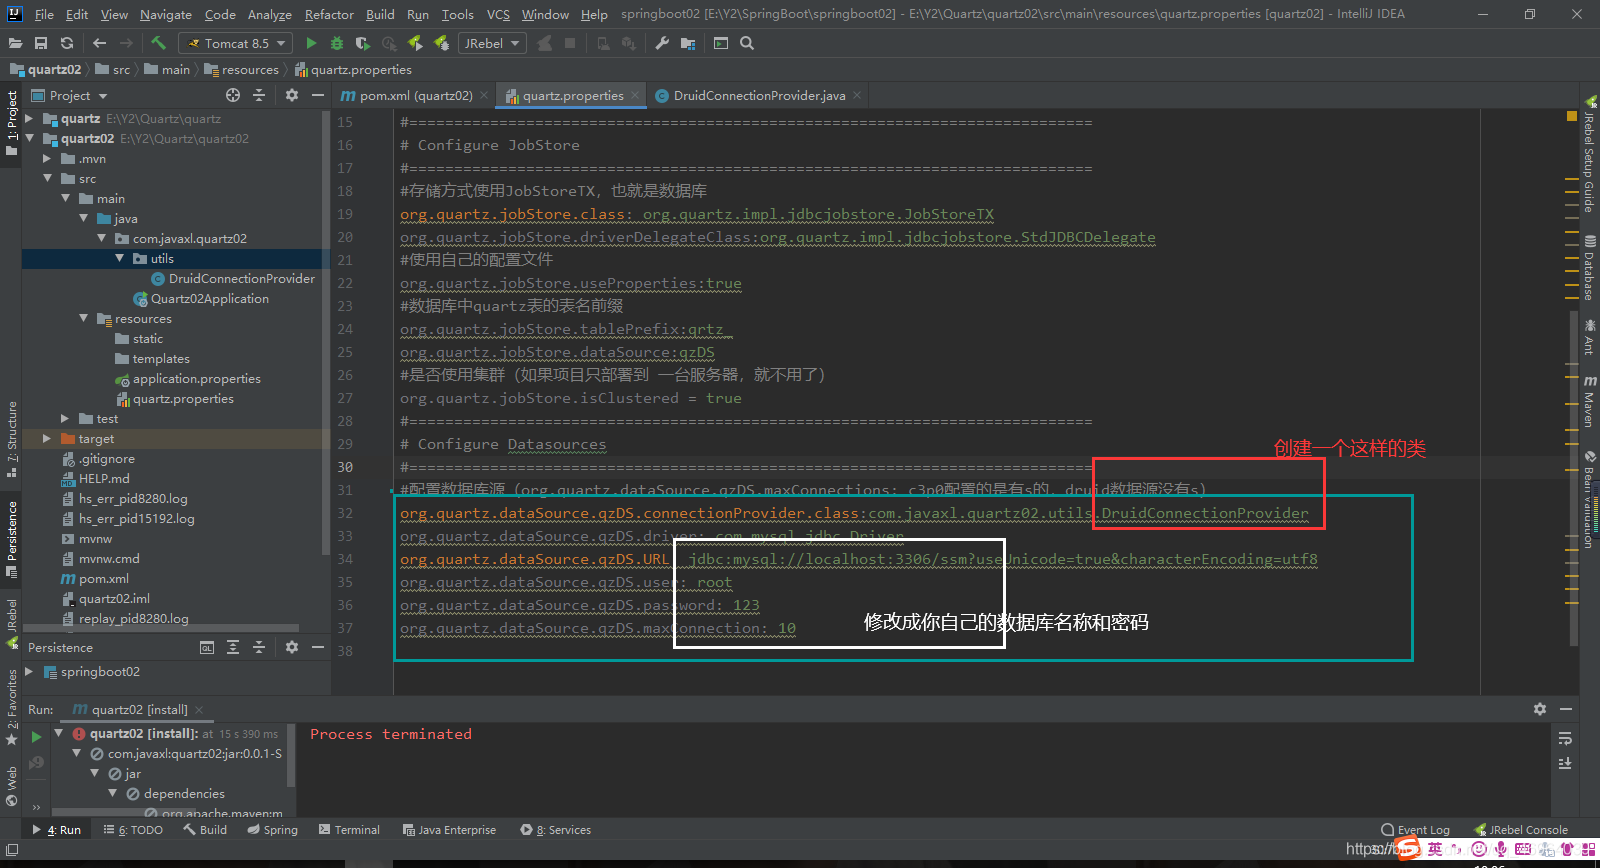Open the Spring tool window
Viewport: 1600px width, 868px height.
click(272, 830)
